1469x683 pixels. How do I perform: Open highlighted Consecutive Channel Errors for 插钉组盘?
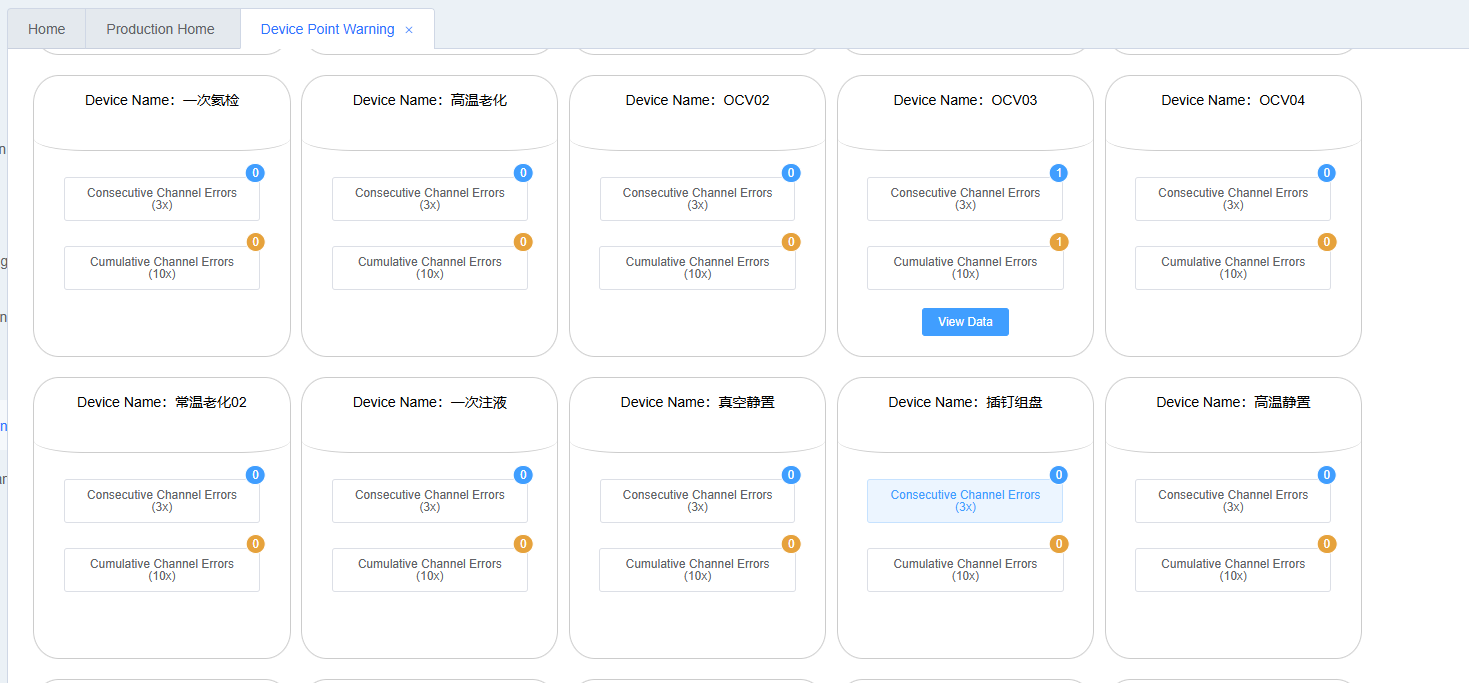(x=965, y=501)
